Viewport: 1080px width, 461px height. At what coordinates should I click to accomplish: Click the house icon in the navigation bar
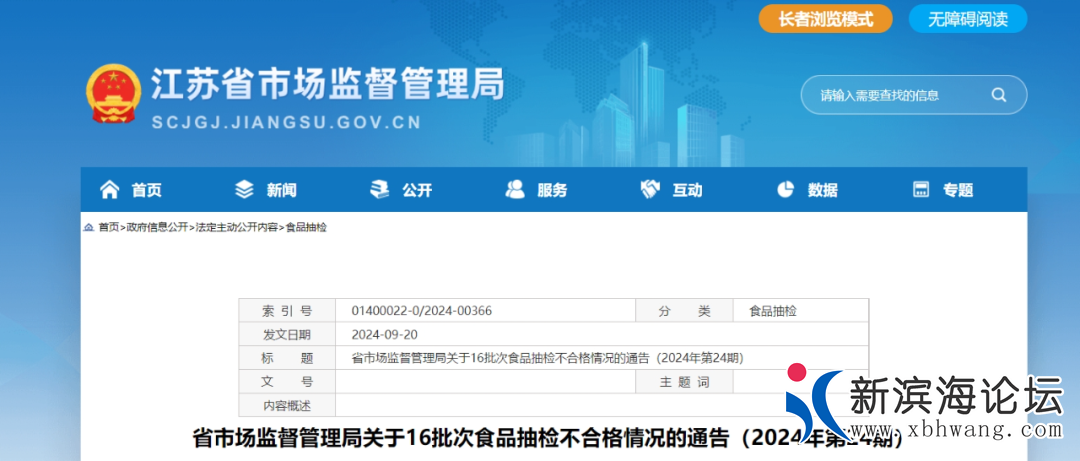click(108, 190)
